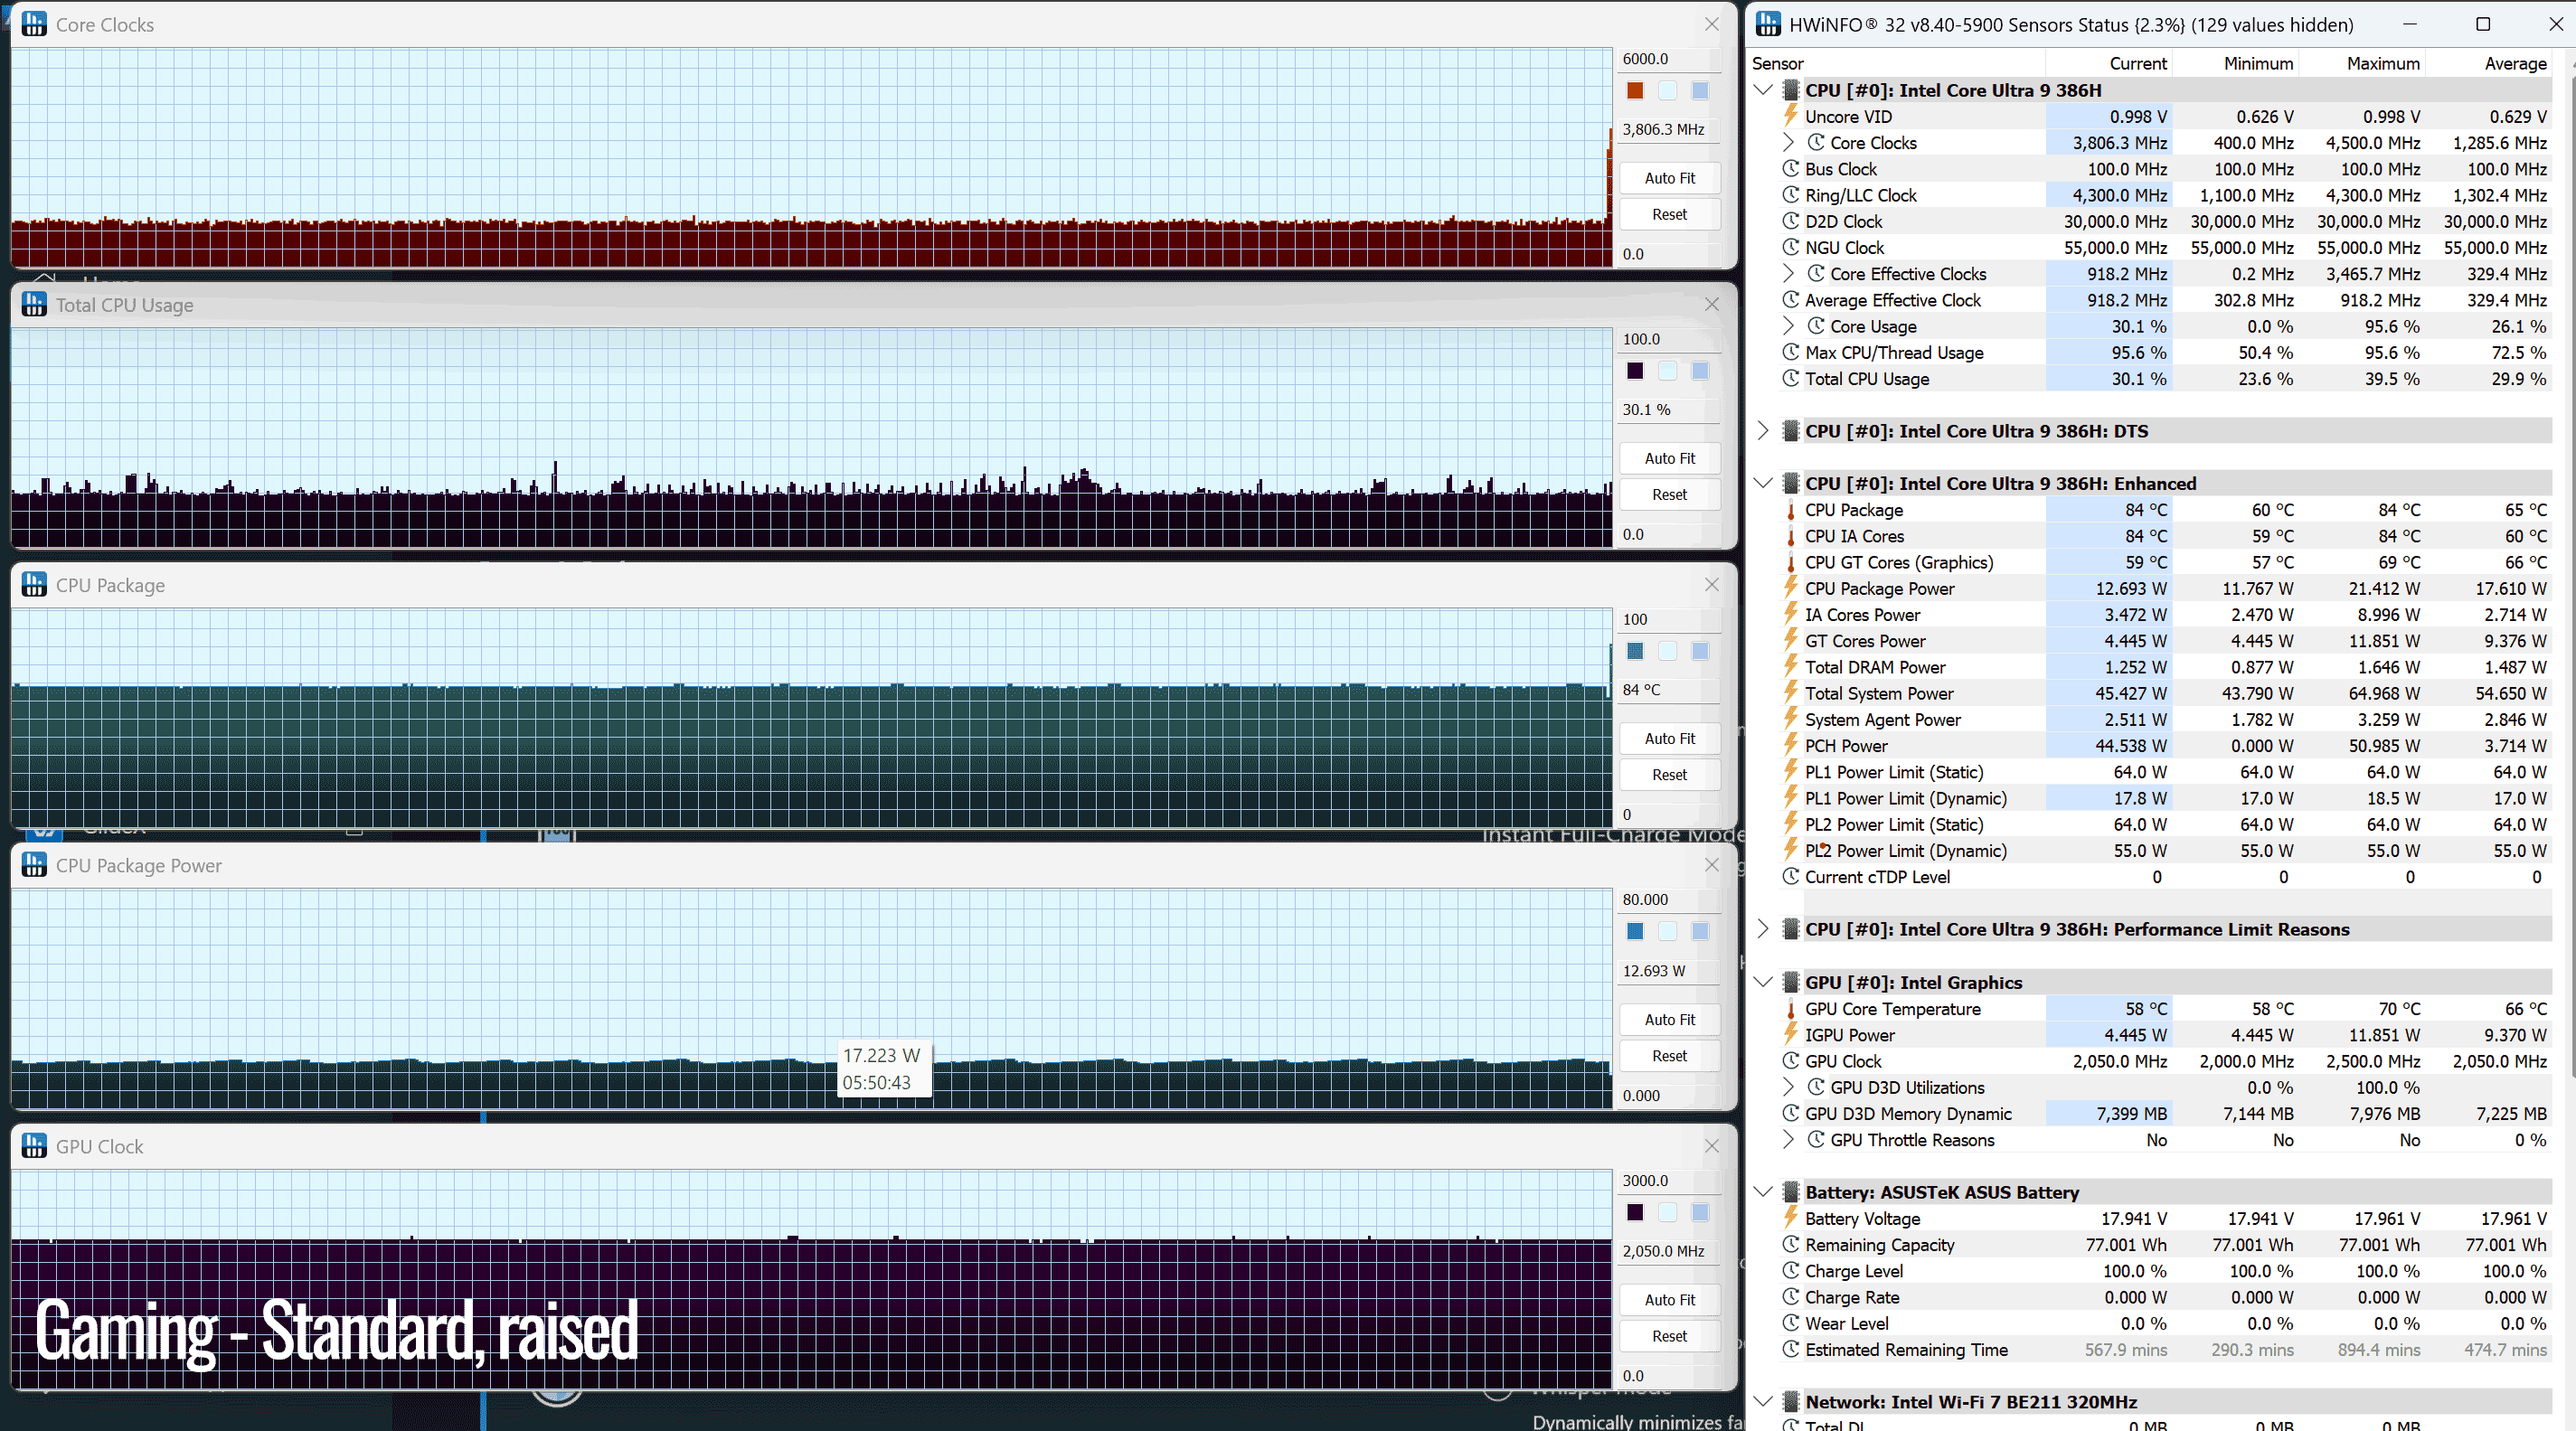Image resolution: width=2576 pixels, height=1431 pixels.
Task: Open the light blue swatch in GPU Clock graph
Action: point(1700,1212)
